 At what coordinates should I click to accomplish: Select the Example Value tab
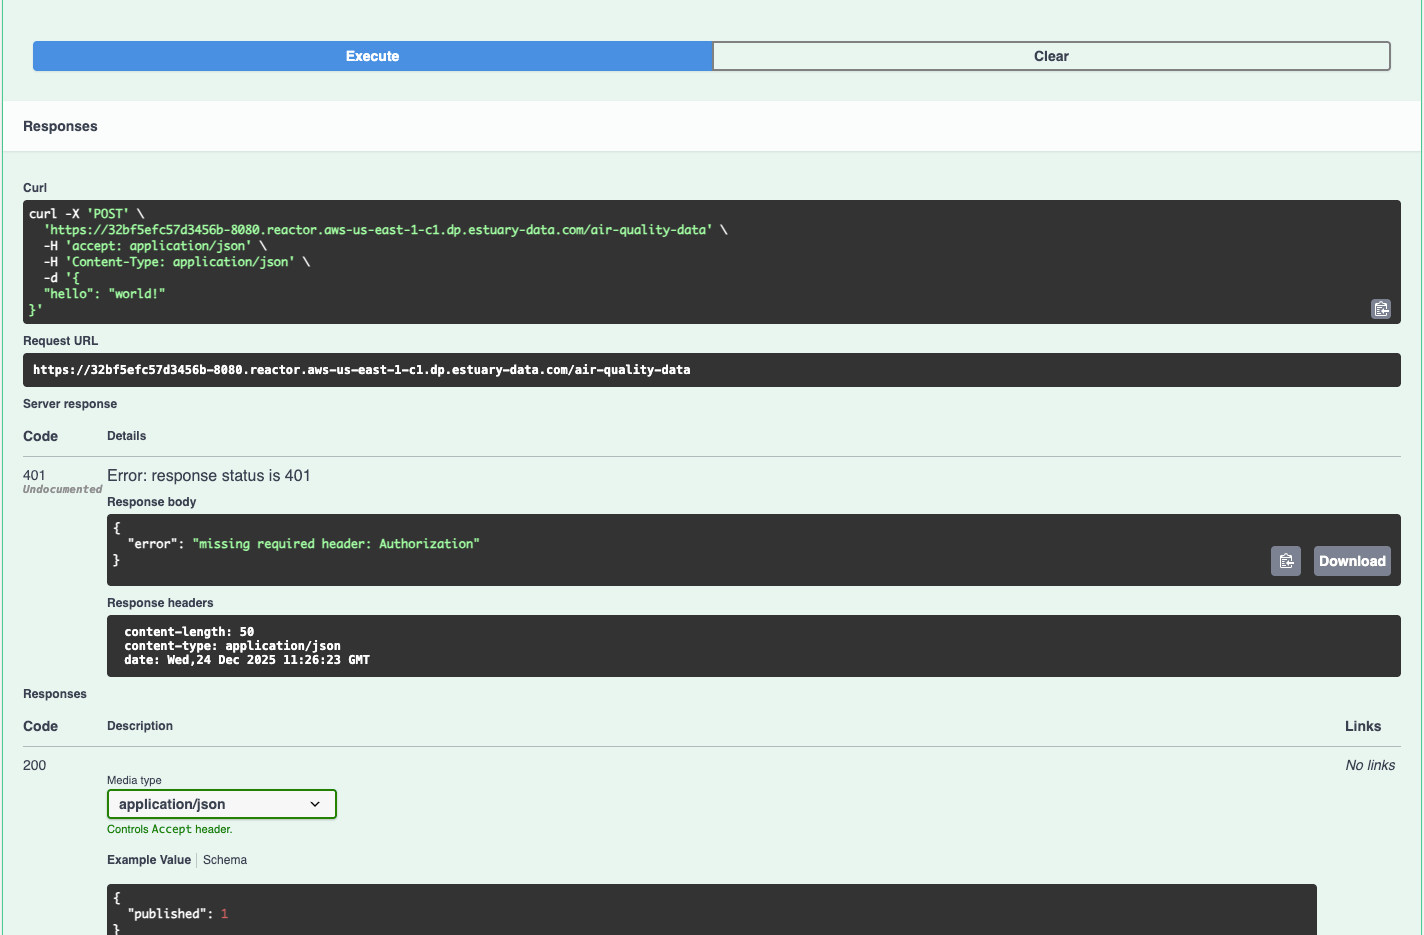tap(148, 859)
